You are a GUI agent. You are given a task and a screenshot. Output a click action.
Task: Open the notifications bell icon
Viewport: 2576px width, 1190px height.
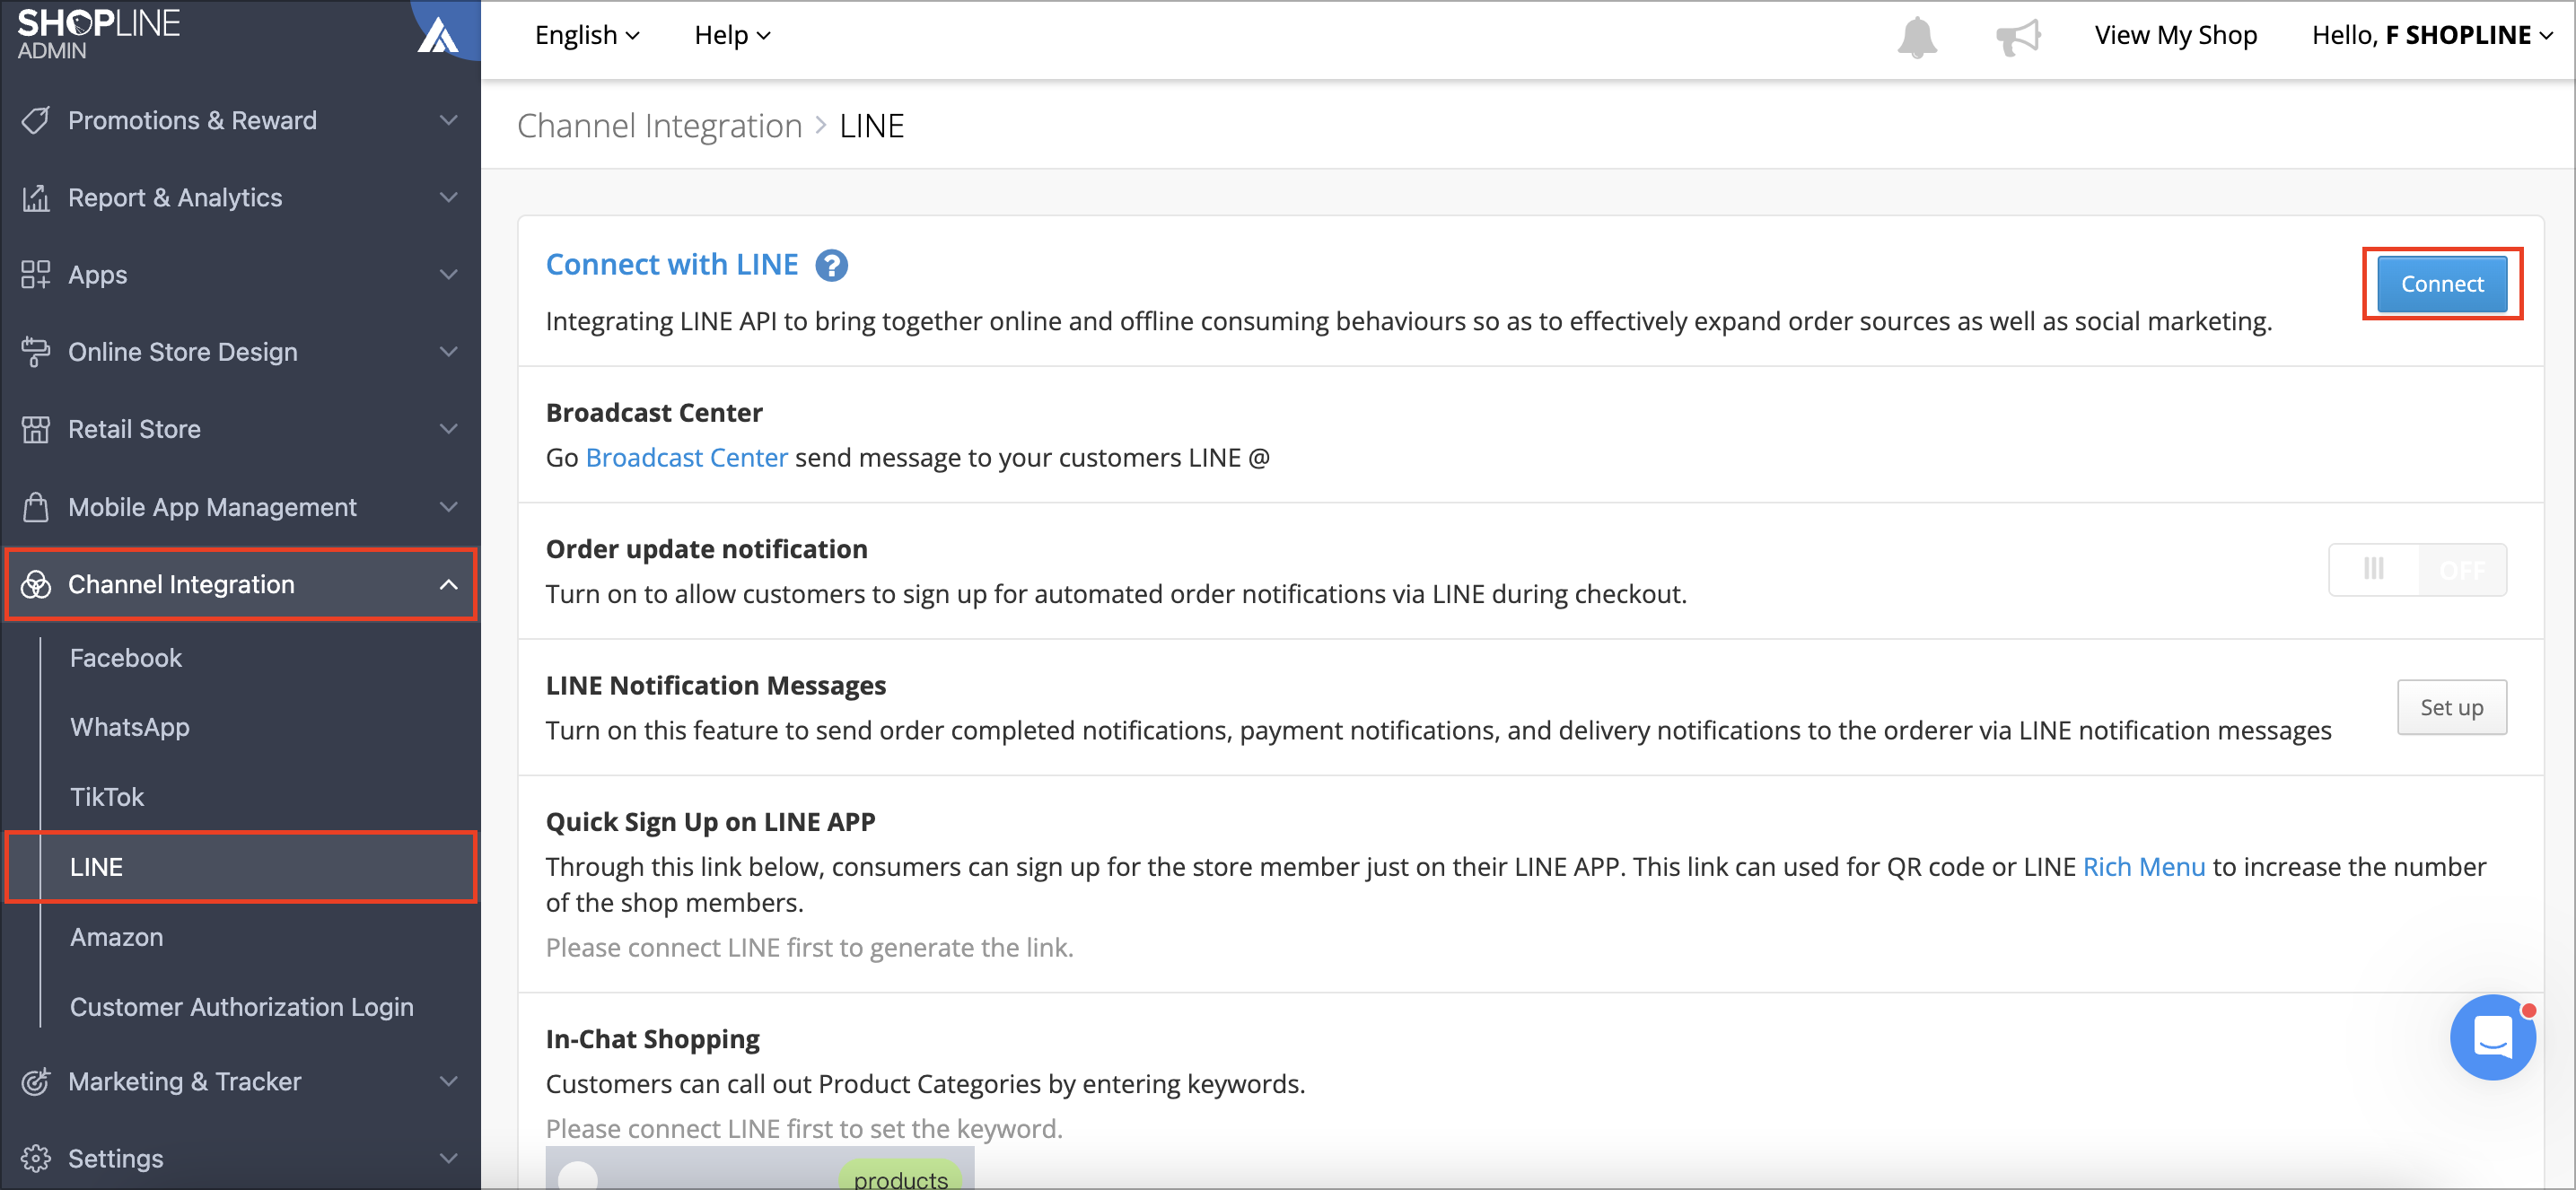(x=1916, y=36)
